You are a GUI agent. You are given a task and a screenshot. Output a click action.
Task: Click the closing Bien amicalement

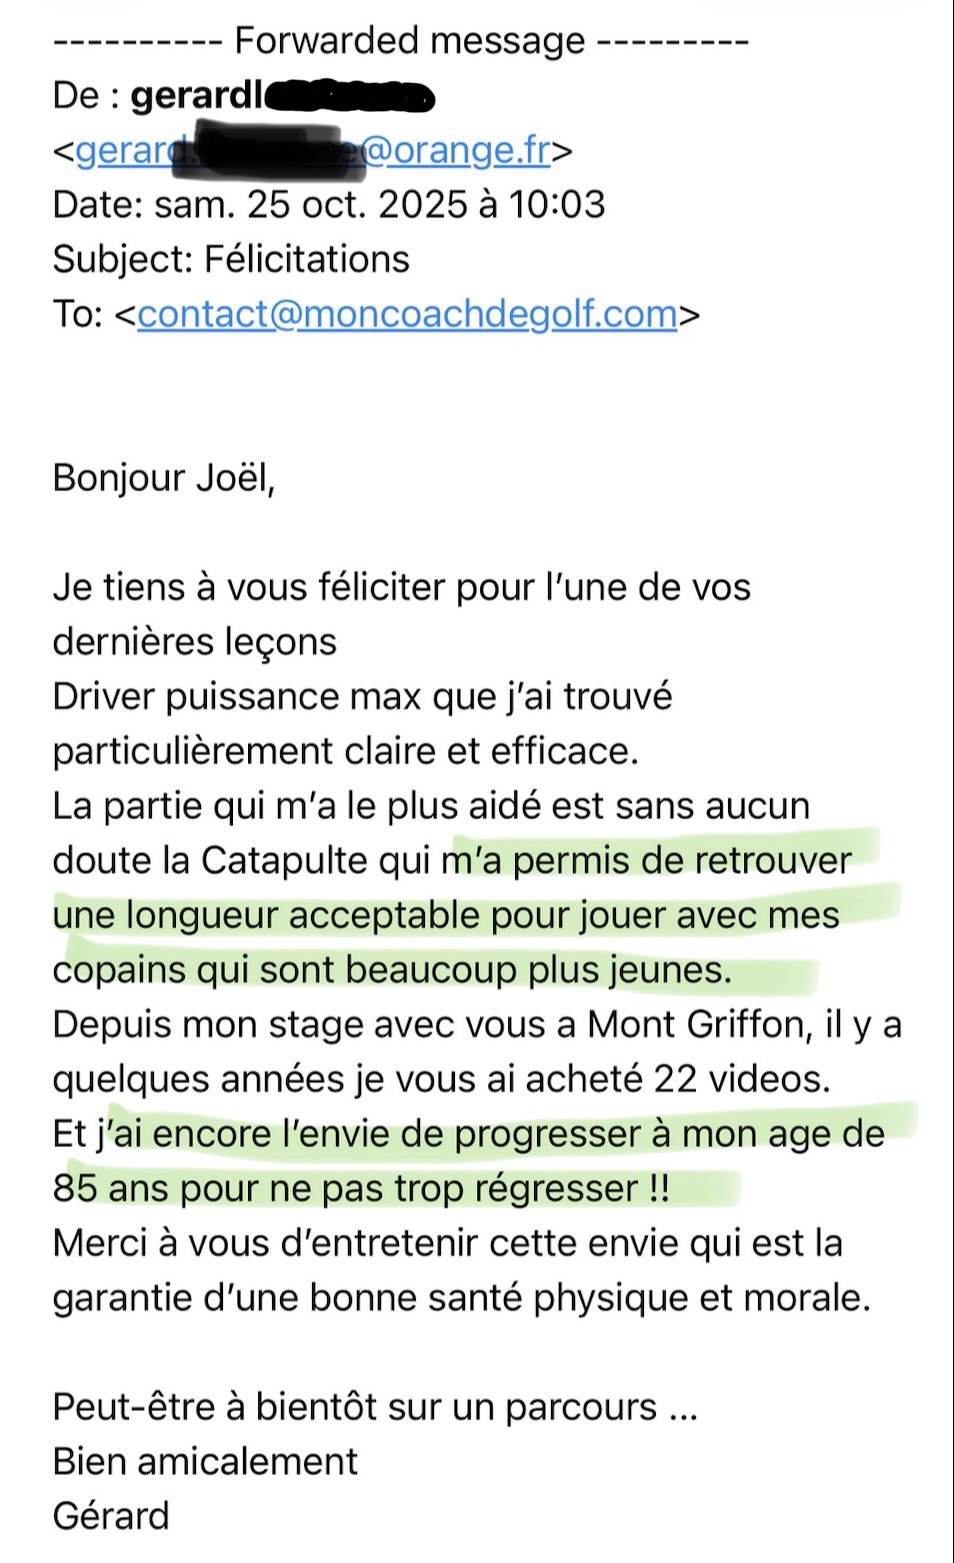[x=205, y=1462]
